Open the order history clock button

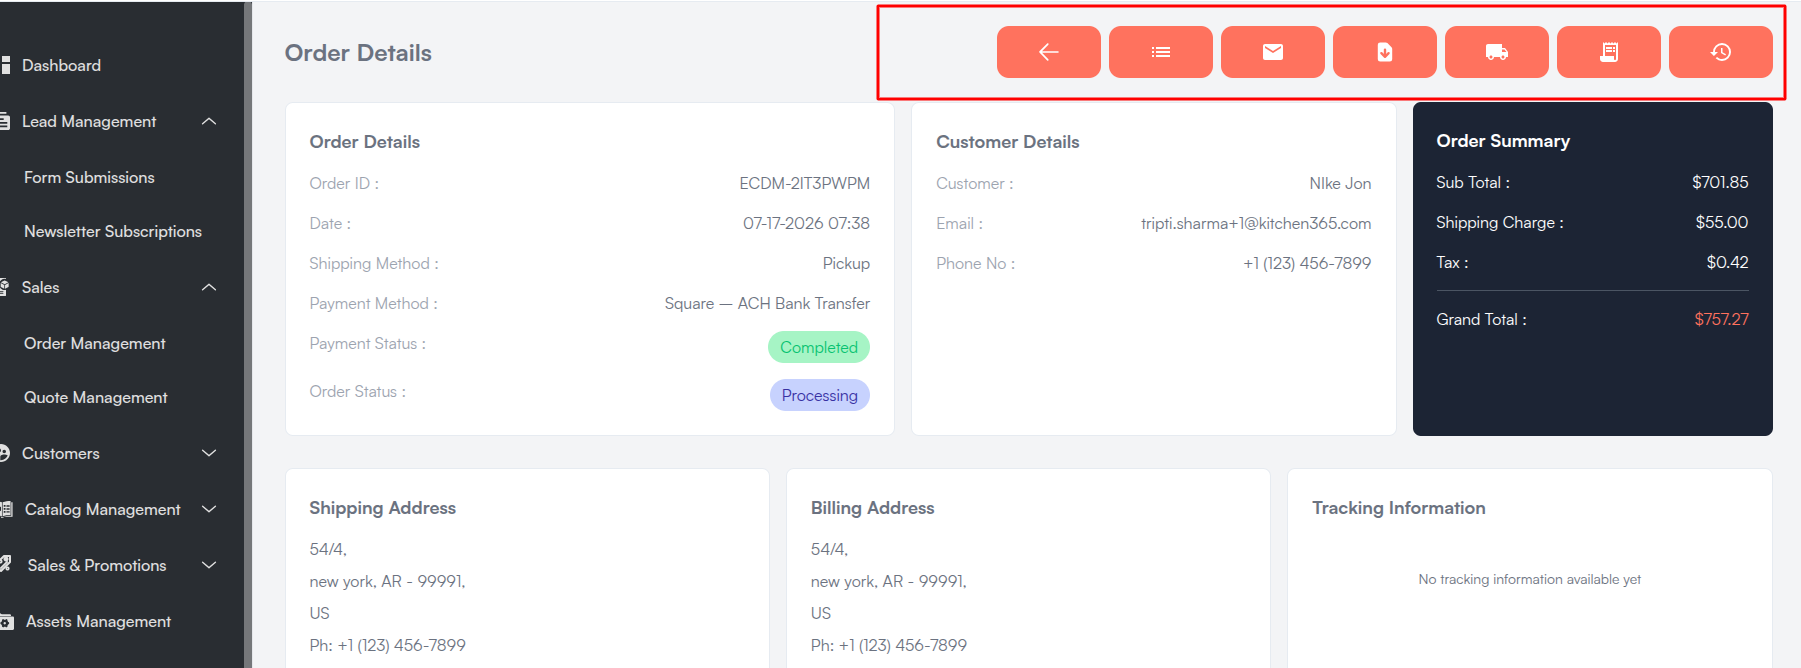point(1720,52)
